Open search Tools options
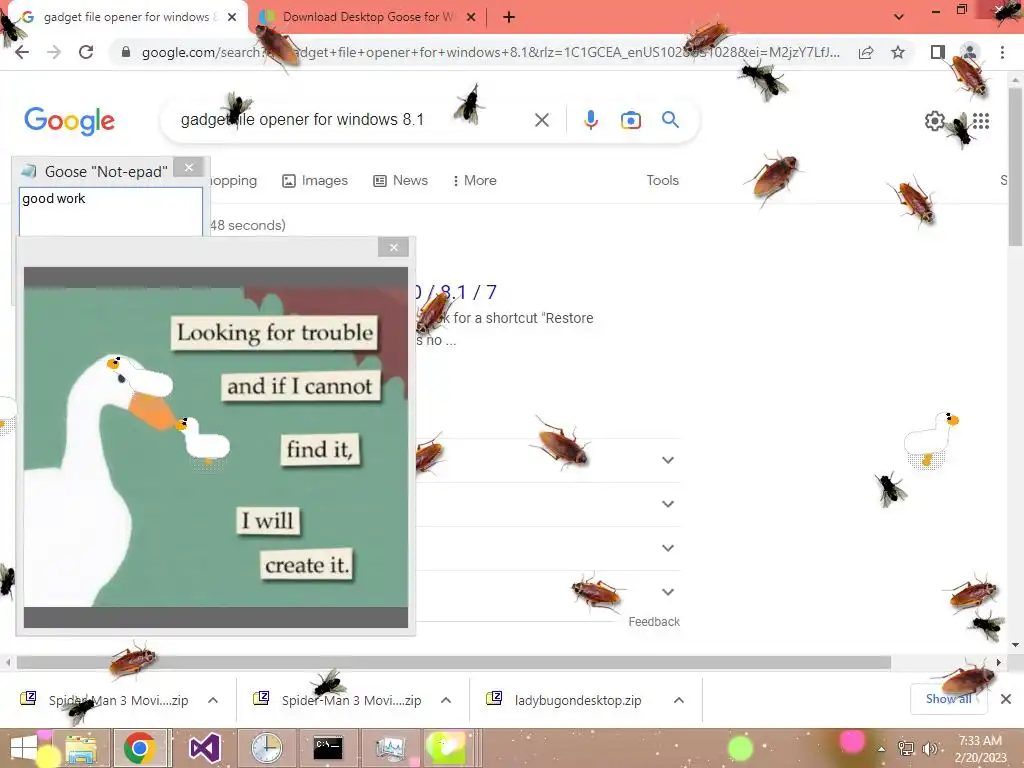1024x768 pixels. click(662, 181)
